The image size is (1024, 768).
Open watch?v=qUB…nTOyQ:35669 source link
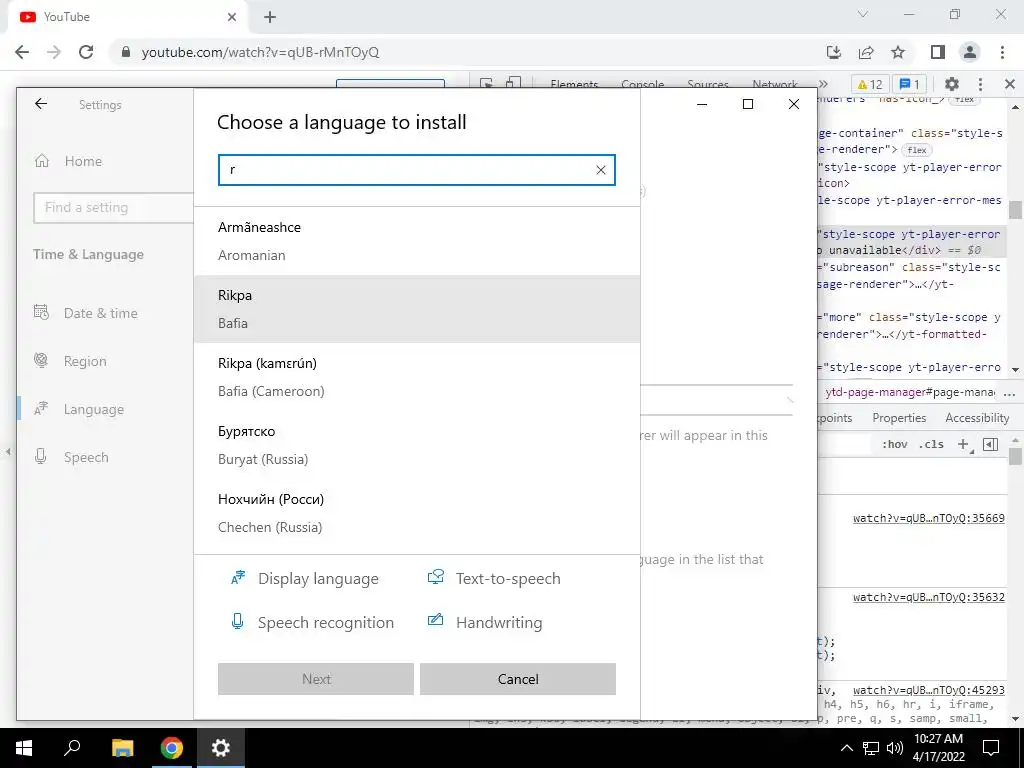[x=929, y=519]
